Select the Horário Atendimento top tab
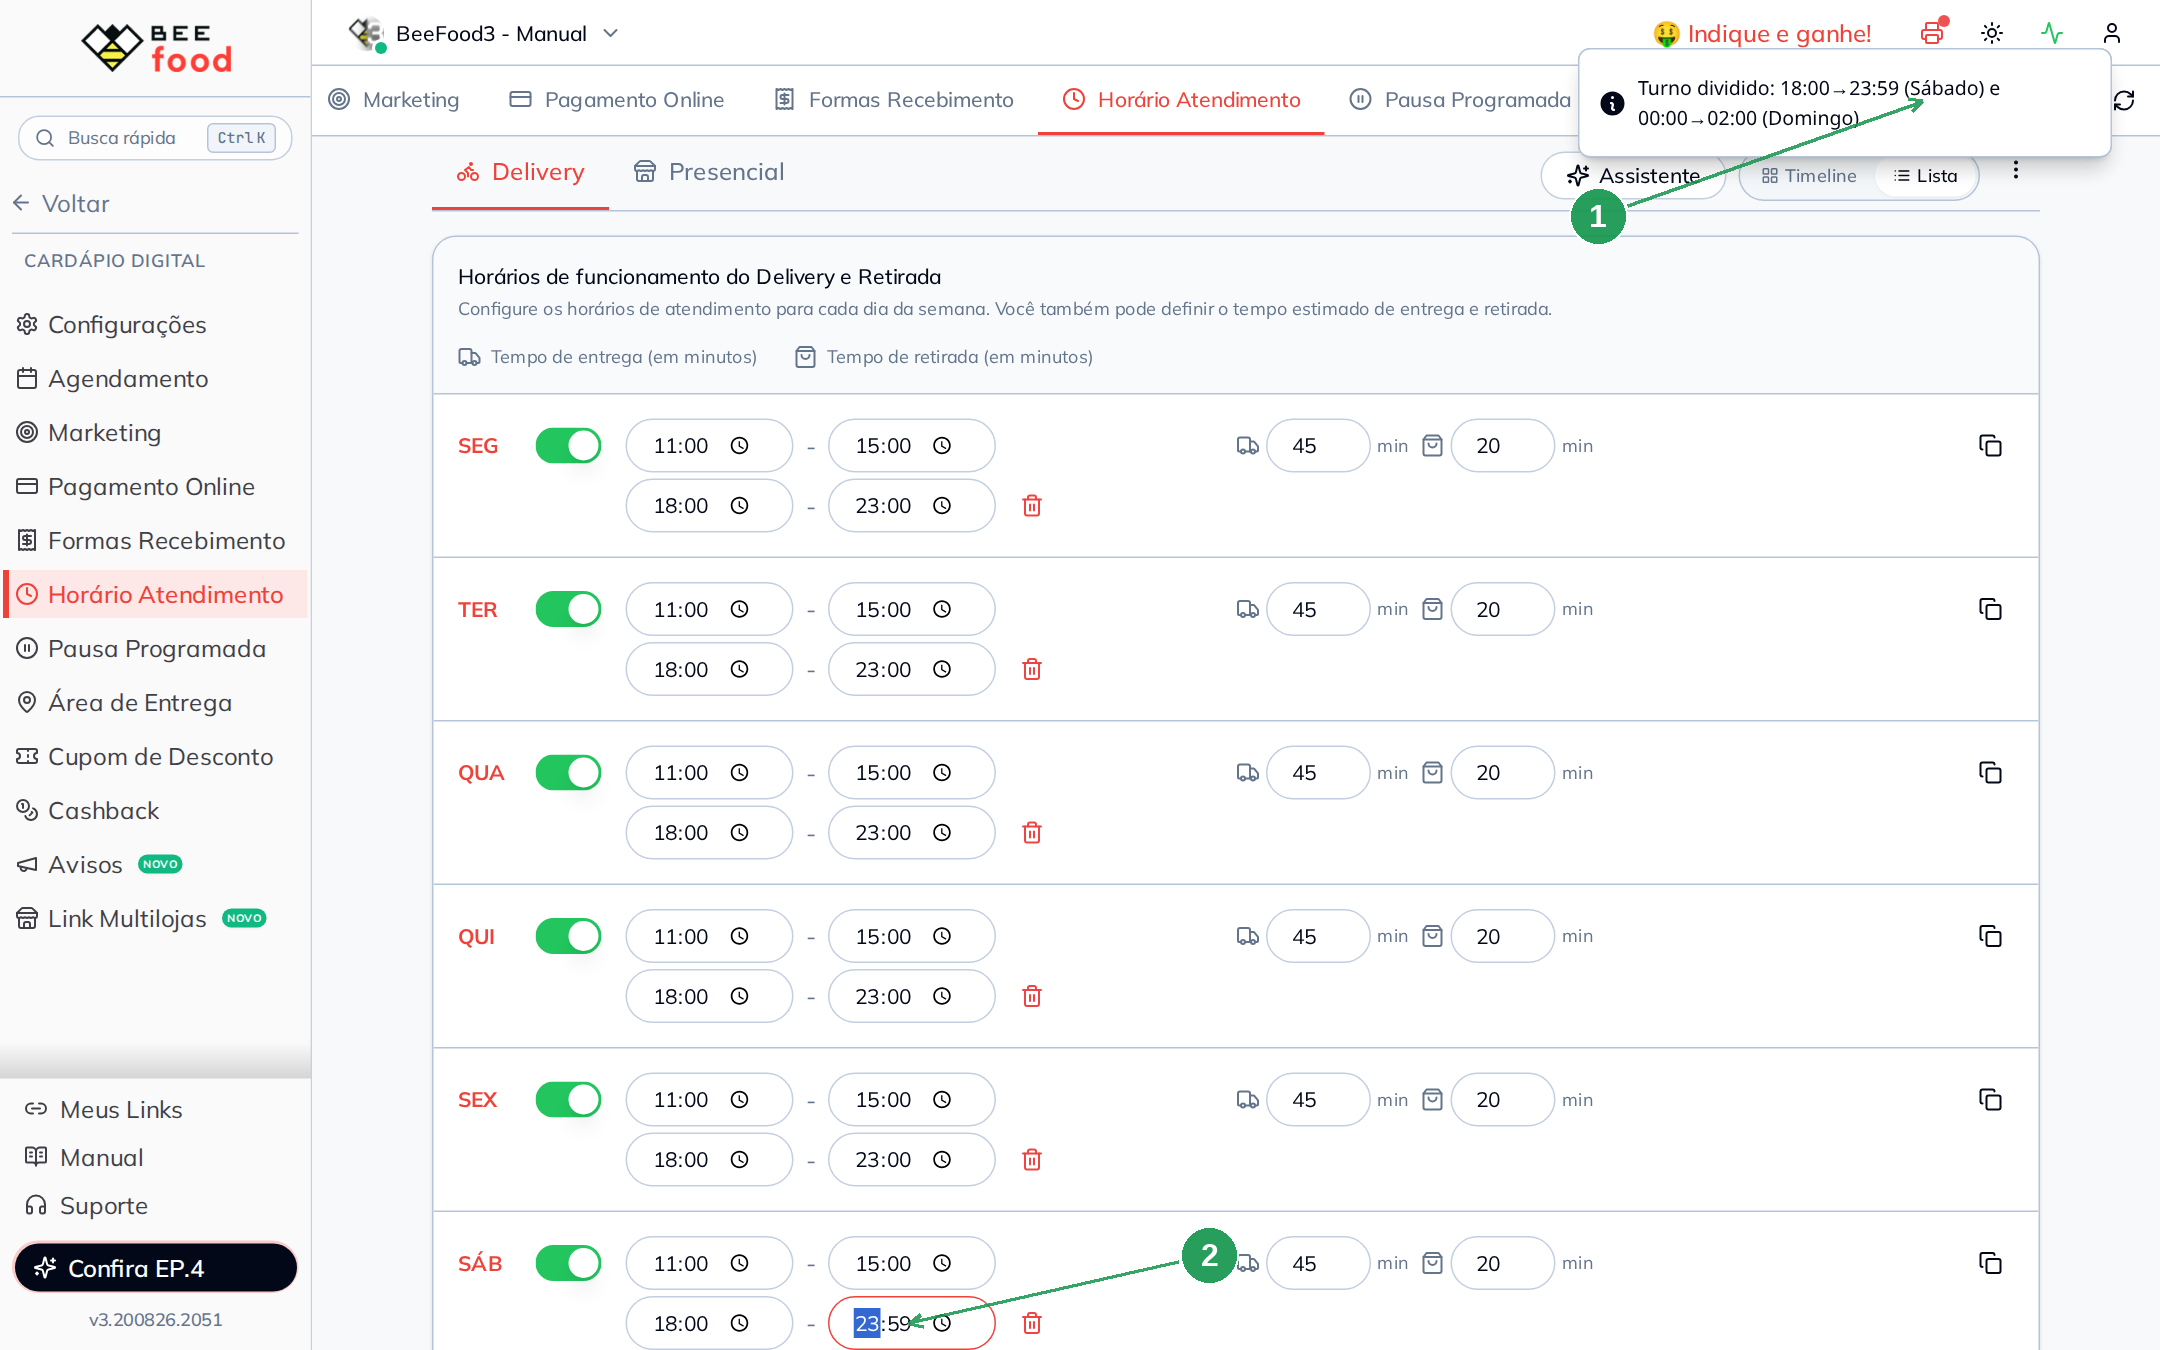 coord(1181,100)
